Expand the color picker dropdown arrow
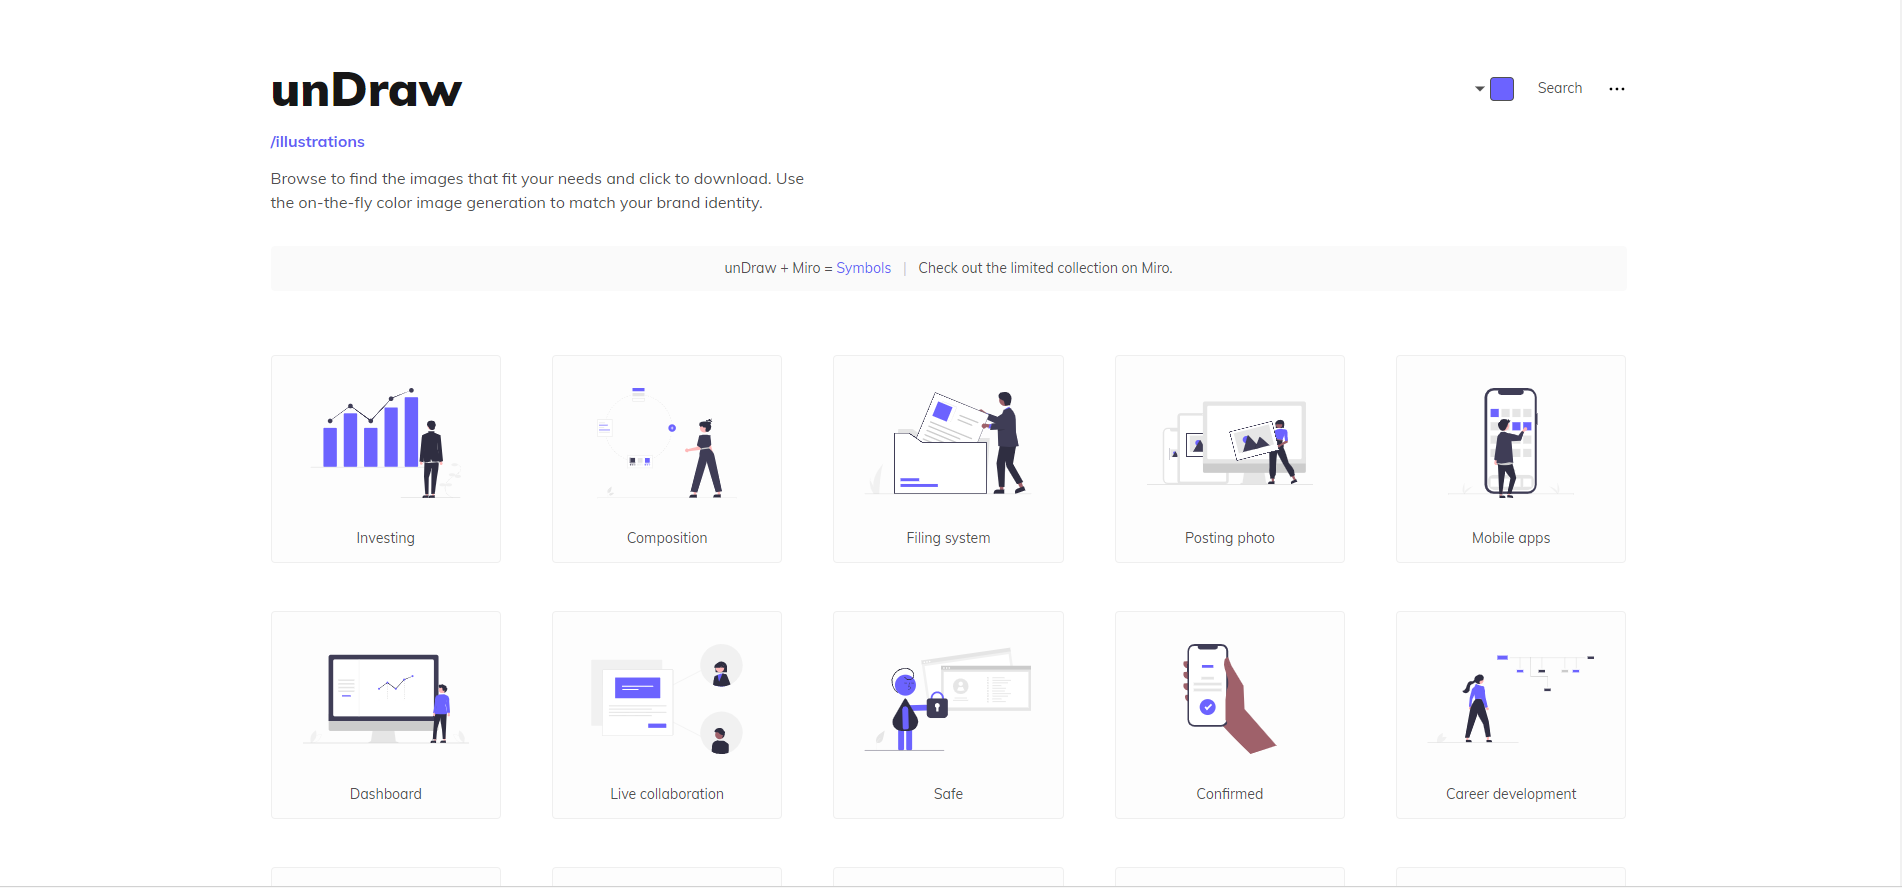Screen dimensions: 1902x888 coord(1480,89)
